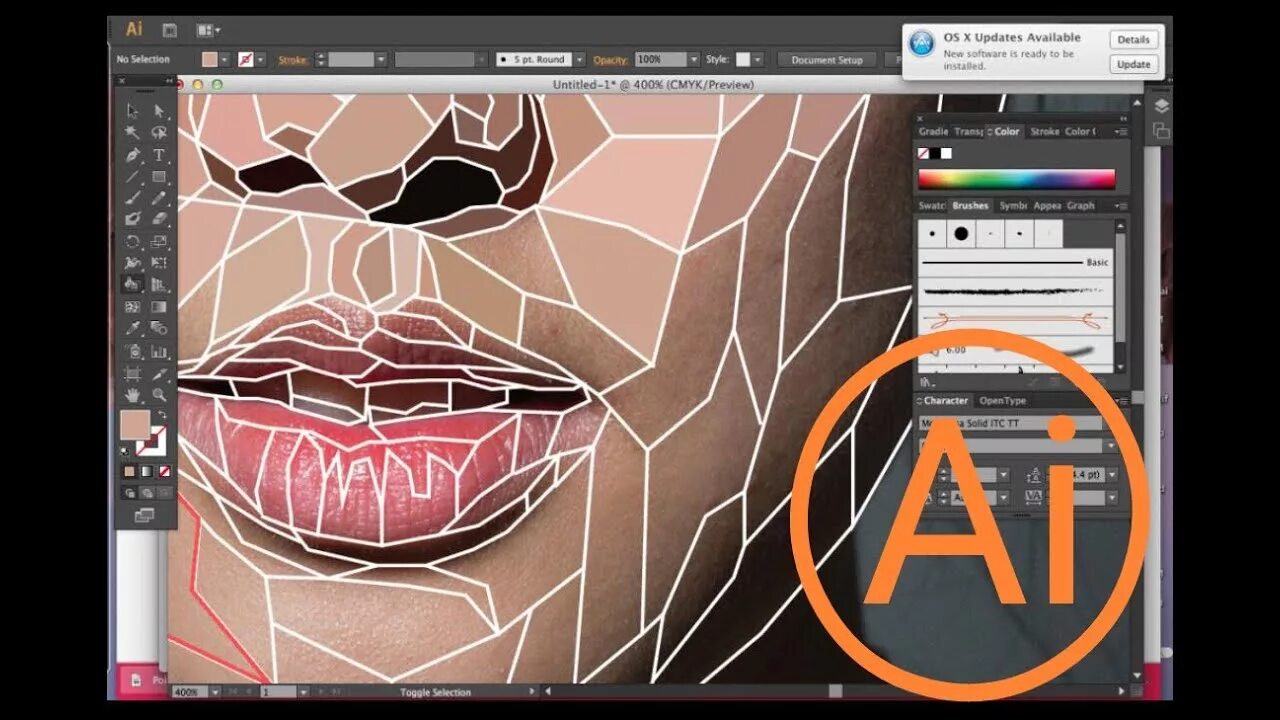Select the Gradient tool
The width and height of the screenshot is (1280, 720).
point(159,307)
